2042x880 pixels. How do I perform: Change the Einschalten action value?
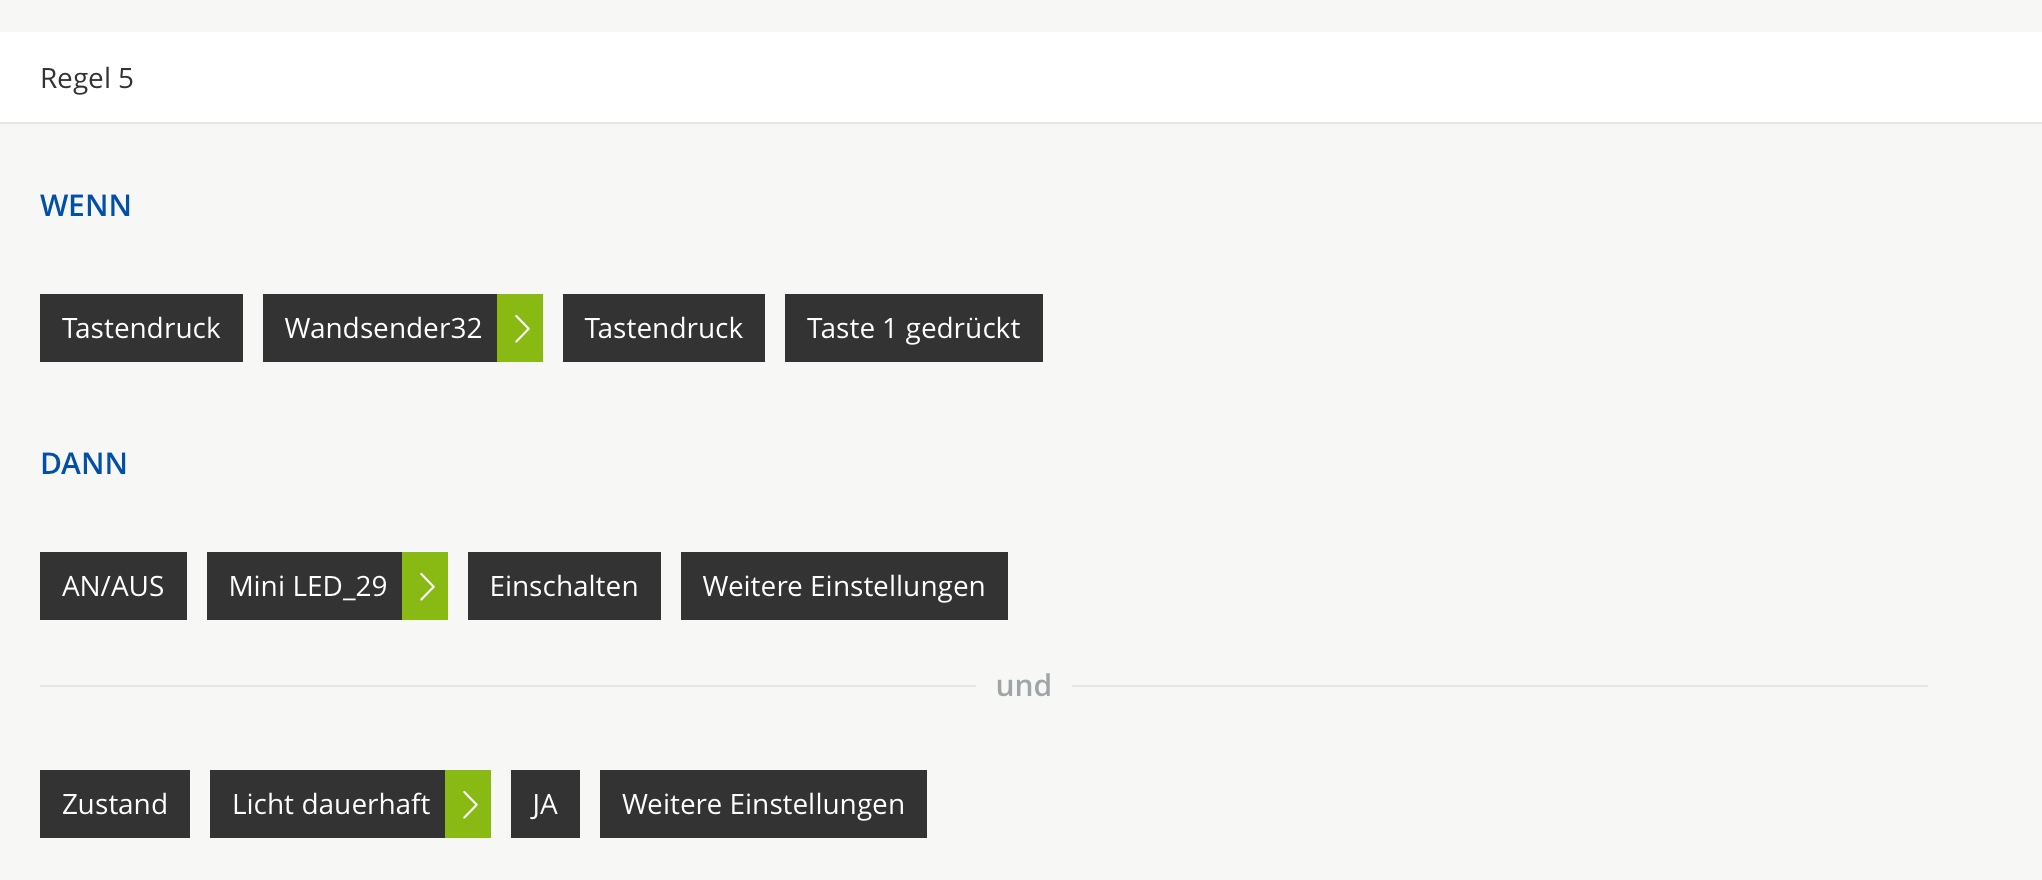(564, 586)
